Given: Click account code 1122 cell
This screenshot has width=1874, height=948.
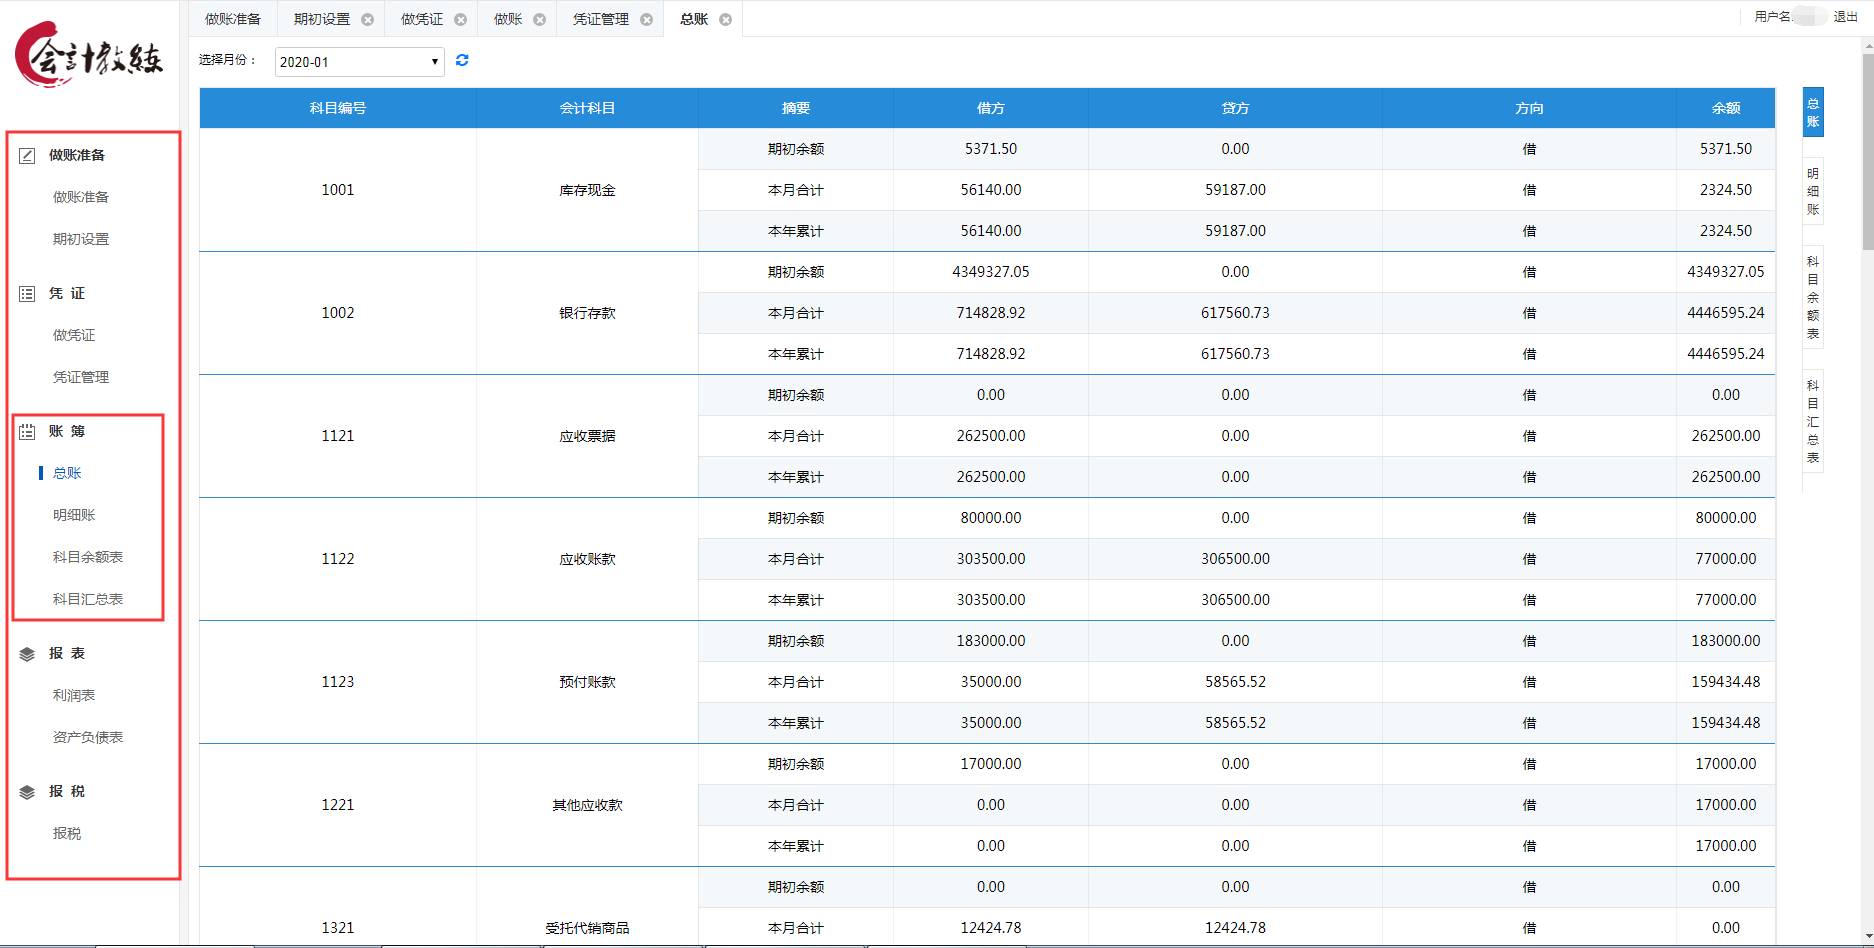Looking at the screenshot, I should coord(338,559).
